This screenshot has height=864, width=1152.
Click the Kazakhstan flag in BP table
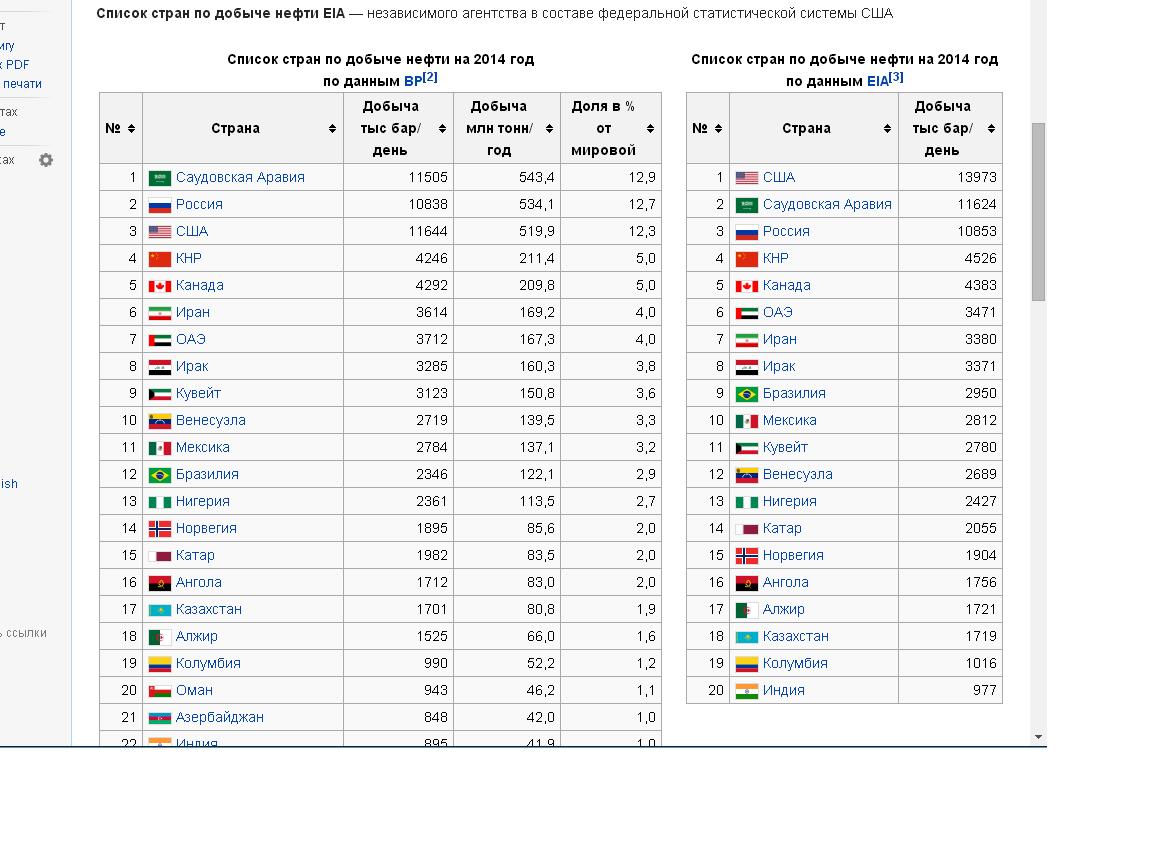click(159, 610)
